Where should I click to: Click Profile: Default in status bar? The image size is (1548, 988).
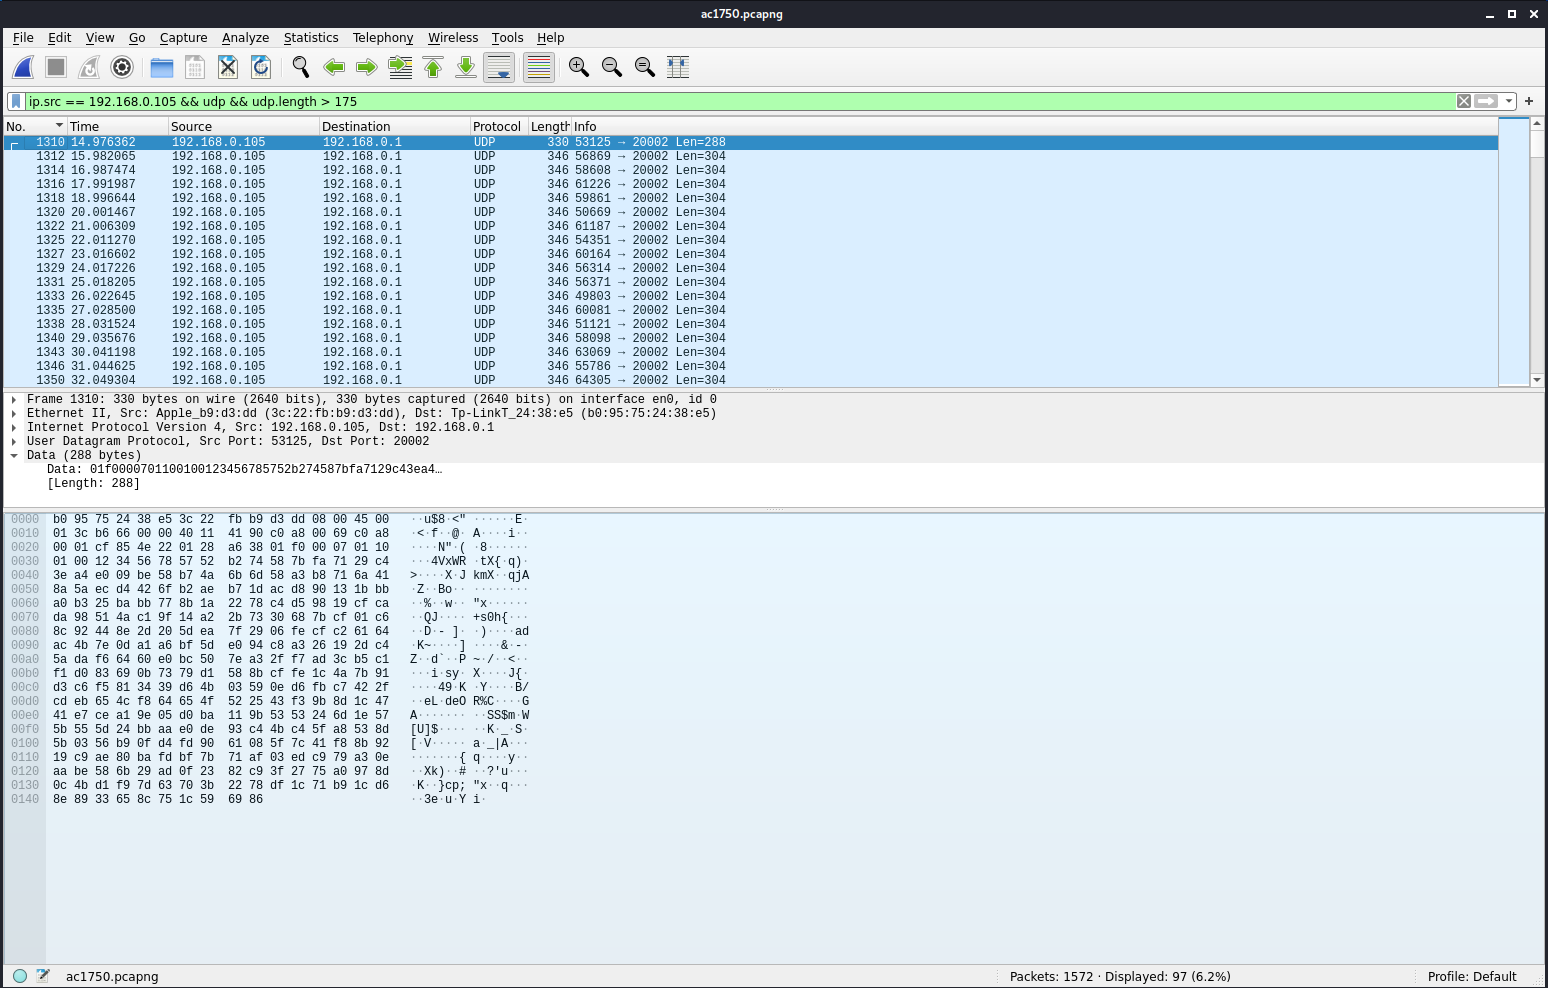[1472, 976]
